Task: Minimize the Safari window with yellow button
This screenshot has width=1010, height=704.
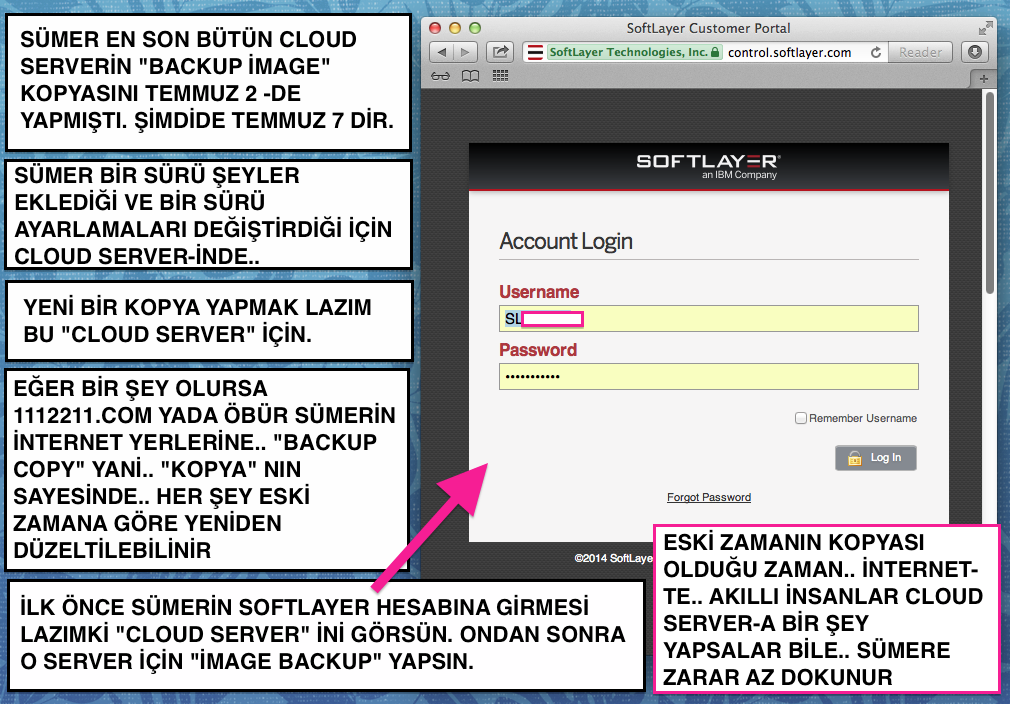Action: point(455,28)
